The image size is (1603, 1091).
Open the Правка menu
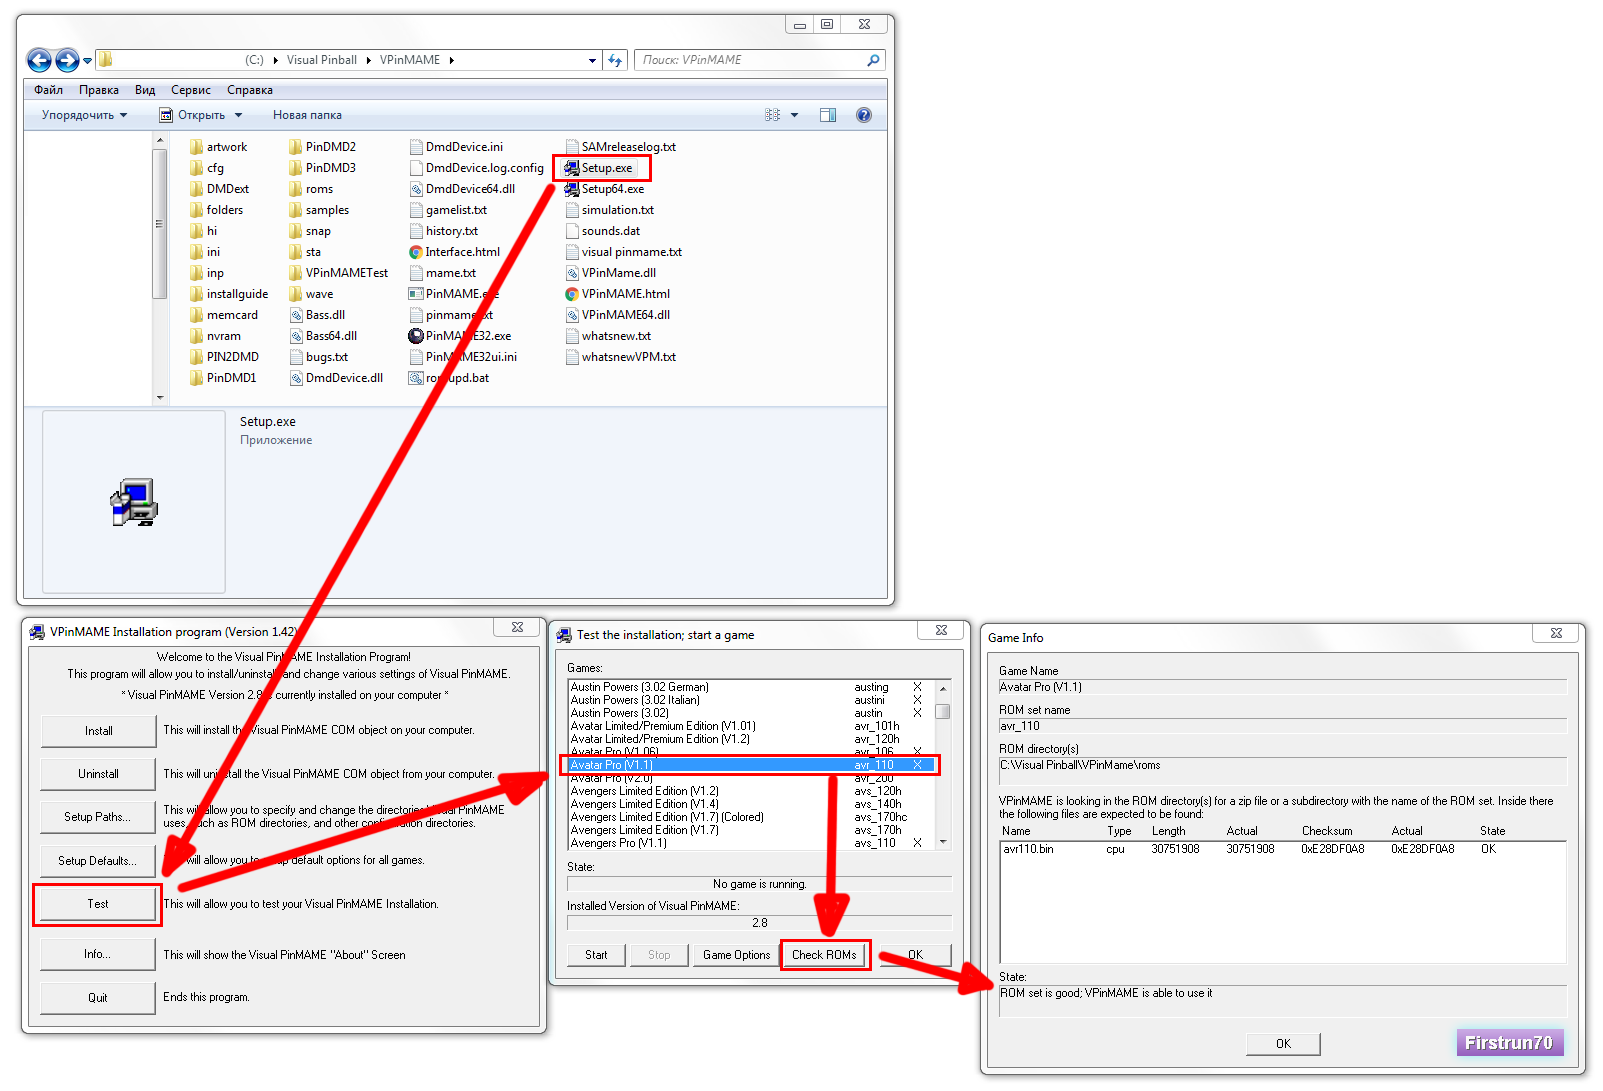99,90
